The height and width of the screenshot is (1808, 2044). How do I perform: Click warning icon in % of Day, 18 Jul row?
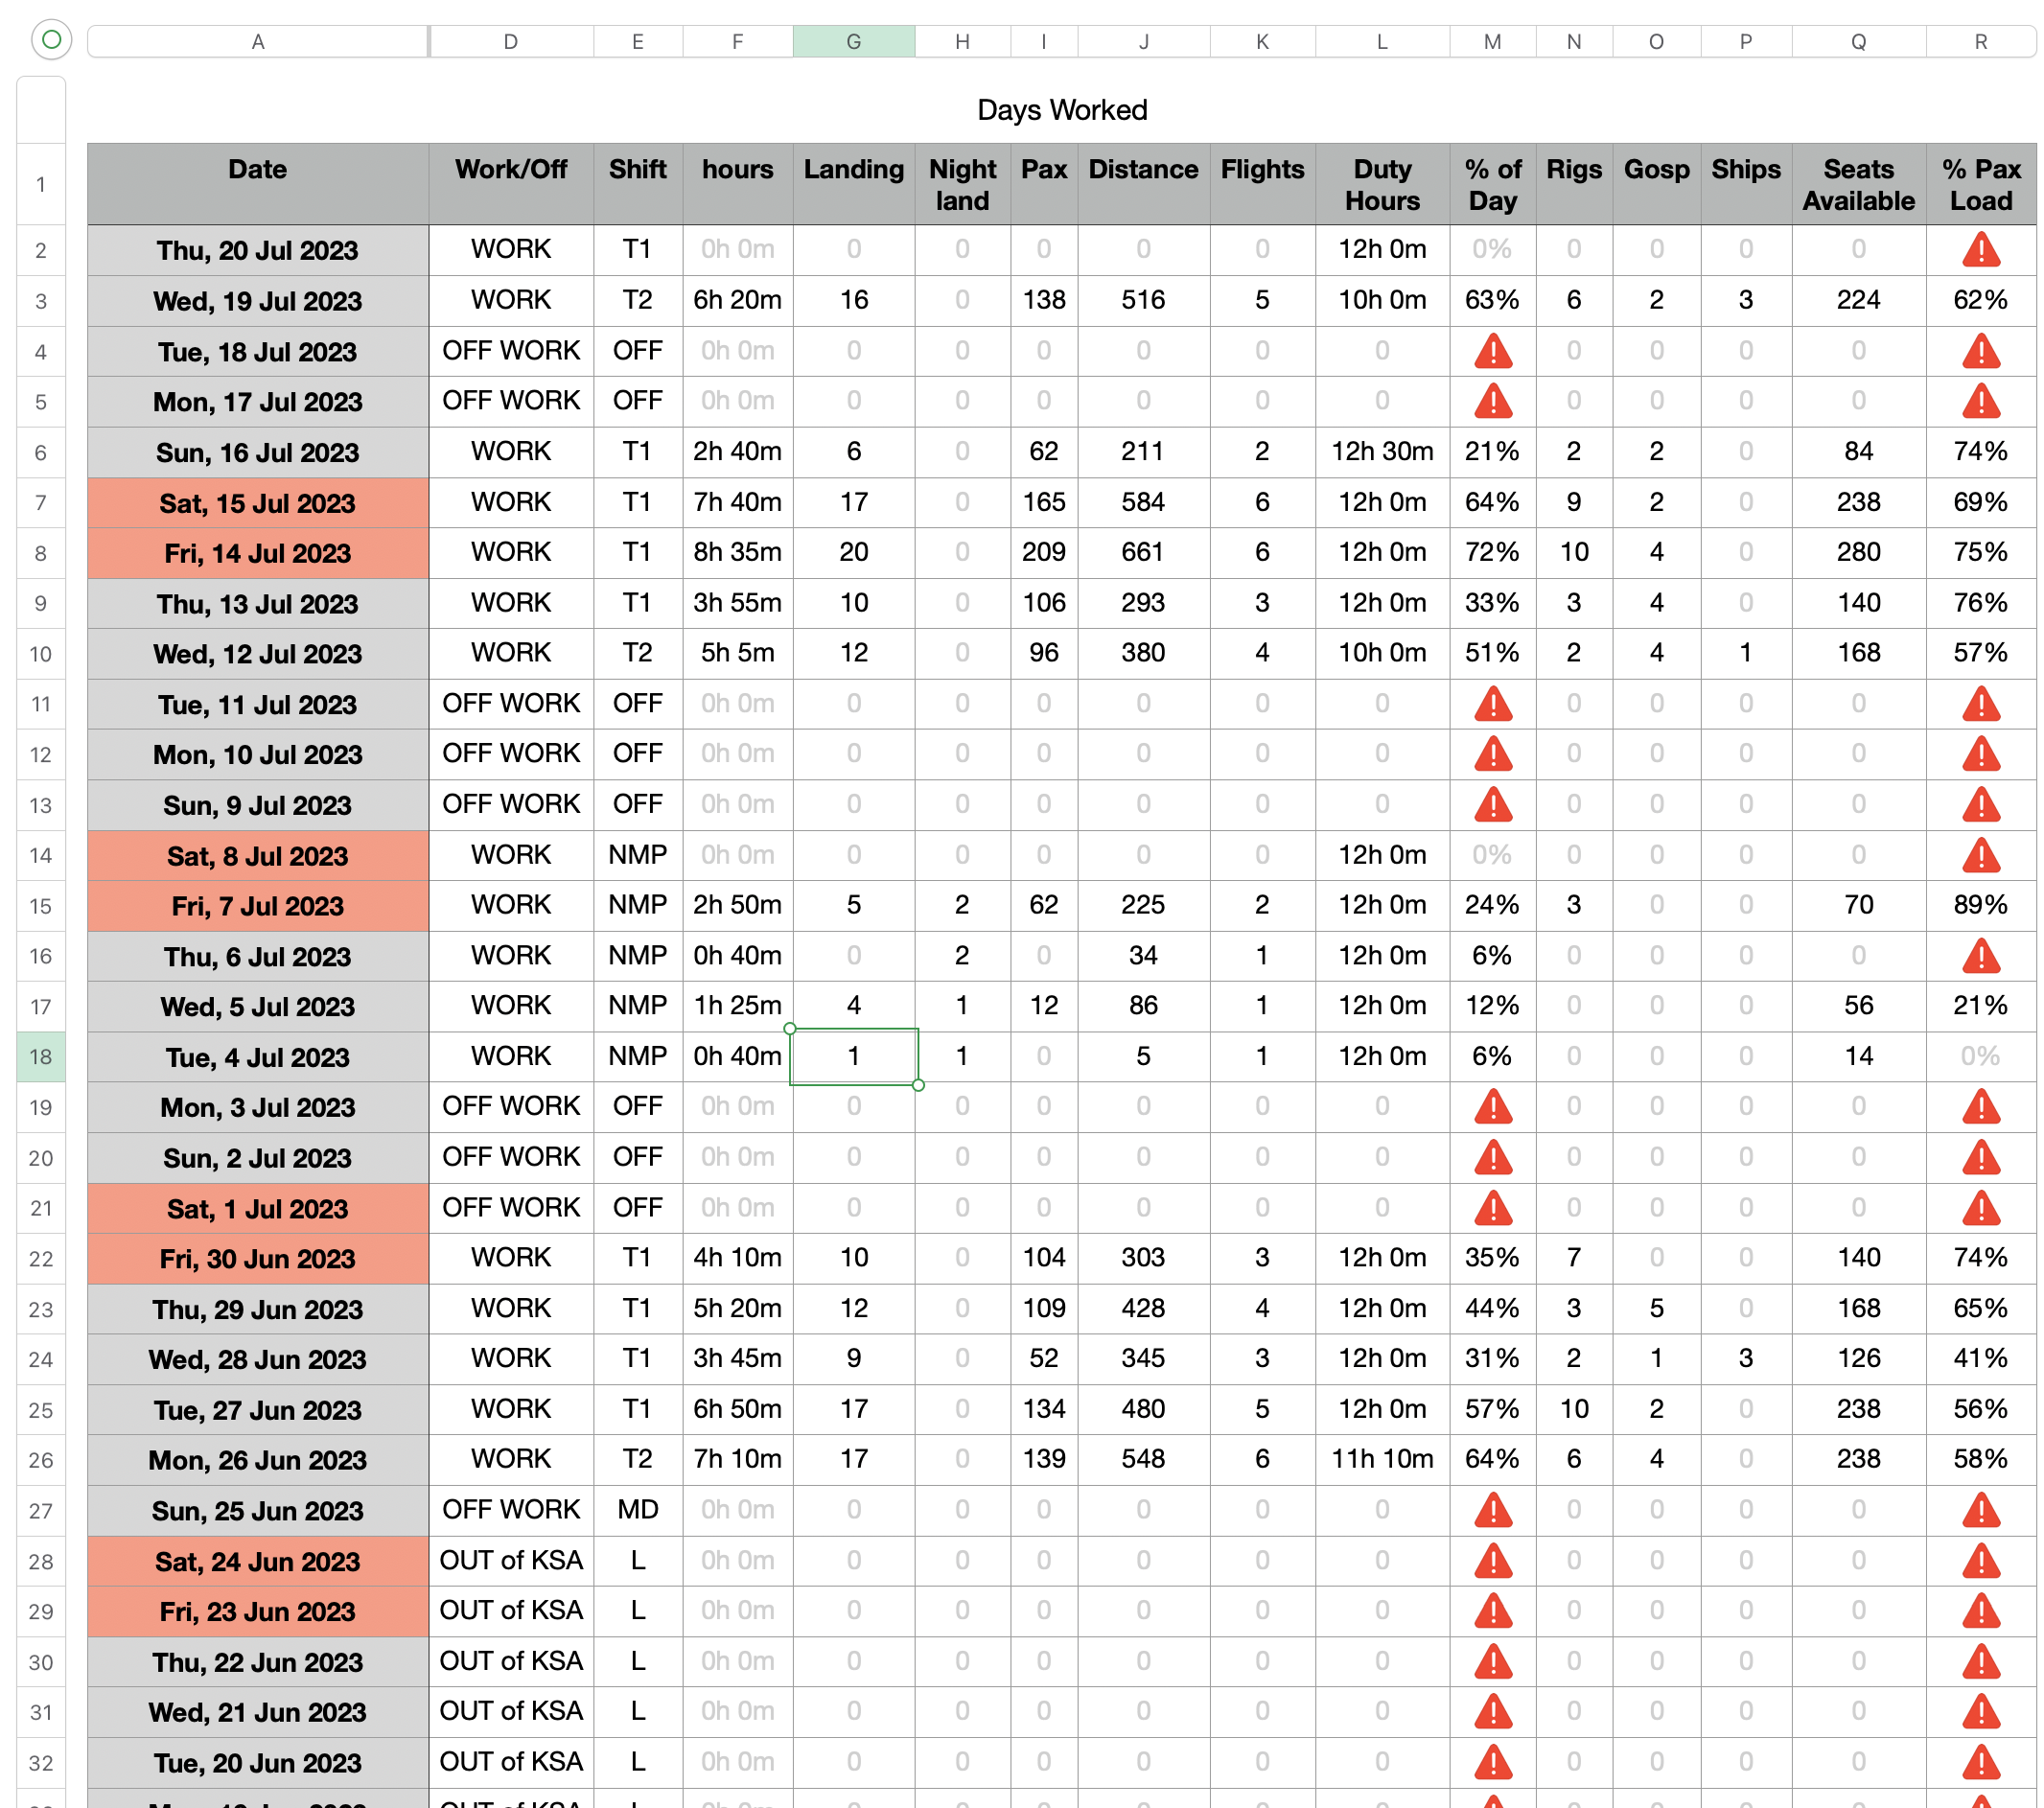coord(1492,351)
